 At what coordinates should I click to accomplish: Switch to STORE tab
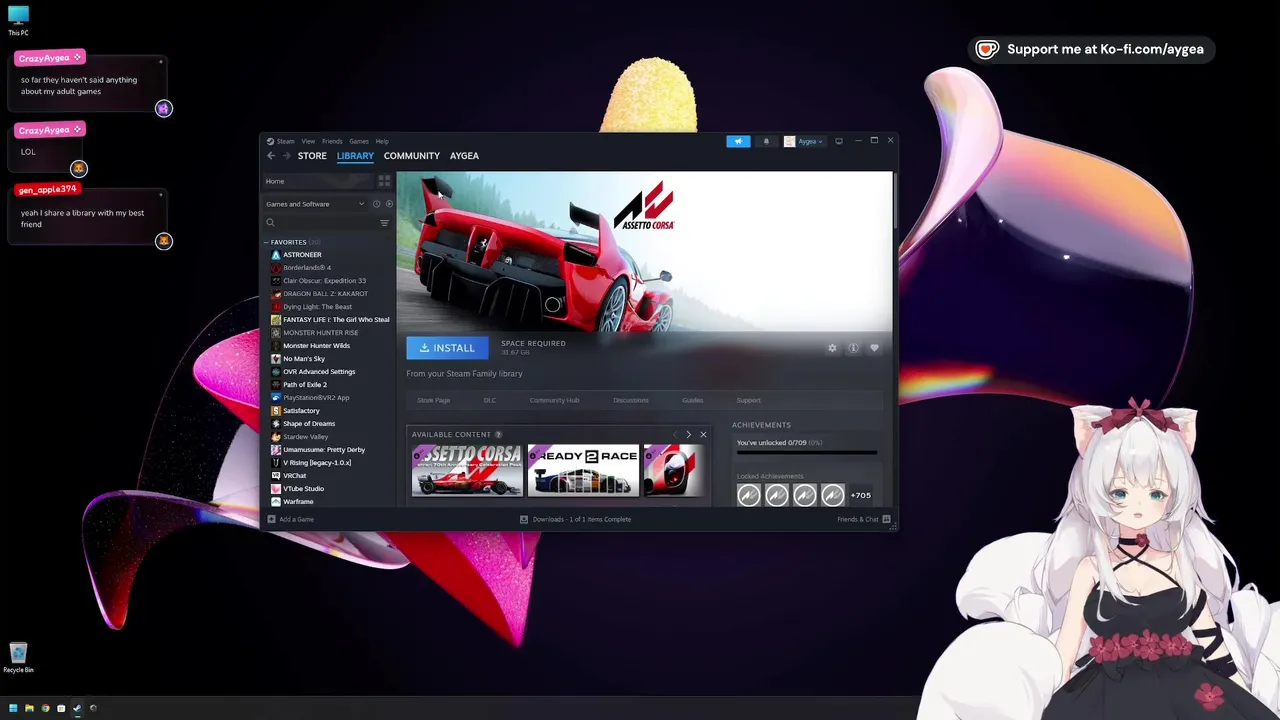click(x=312, y=156)
